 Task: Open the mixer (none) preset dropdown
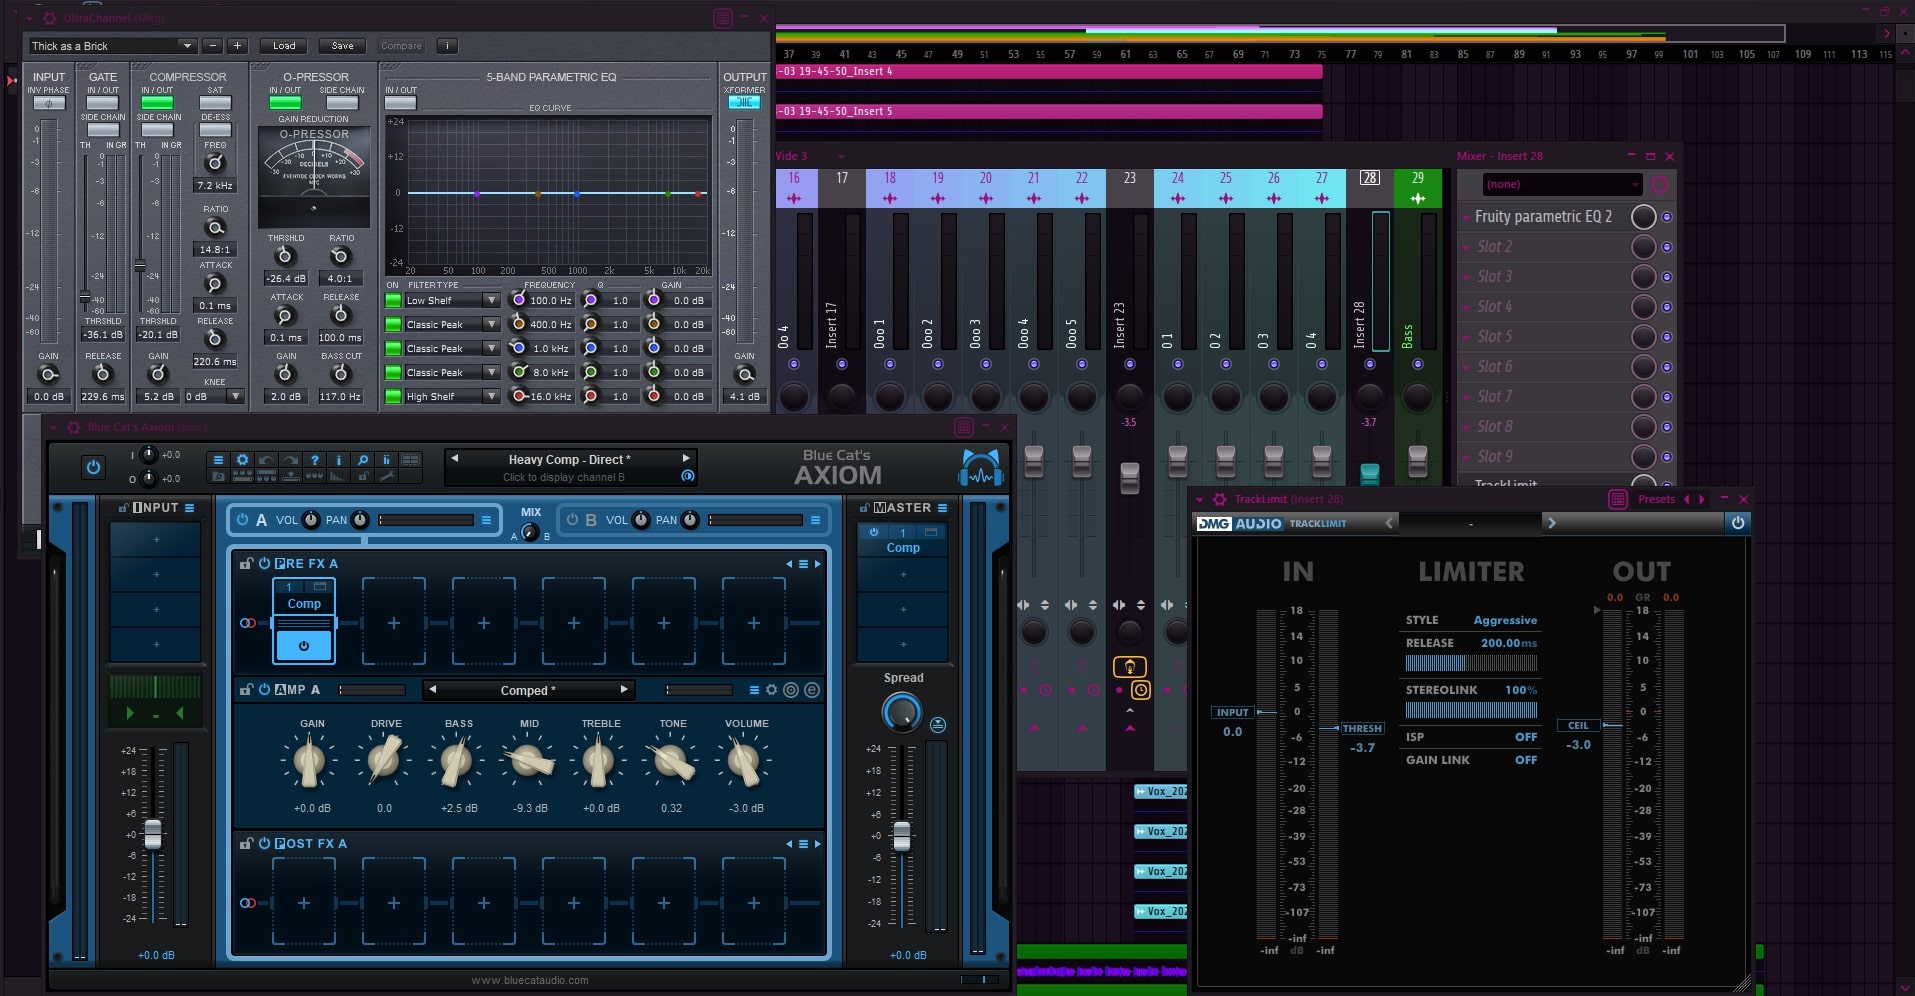tap(1560, 184)
